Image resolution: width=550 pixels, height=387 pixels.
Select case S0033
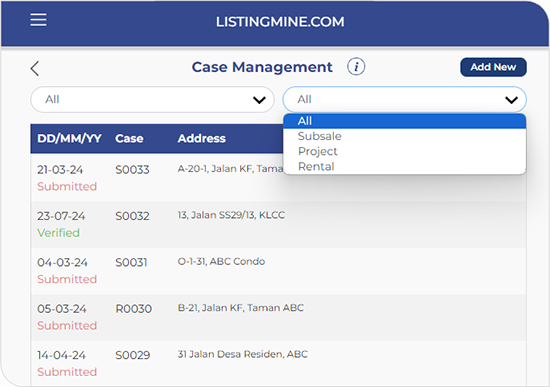click(132, 170)
